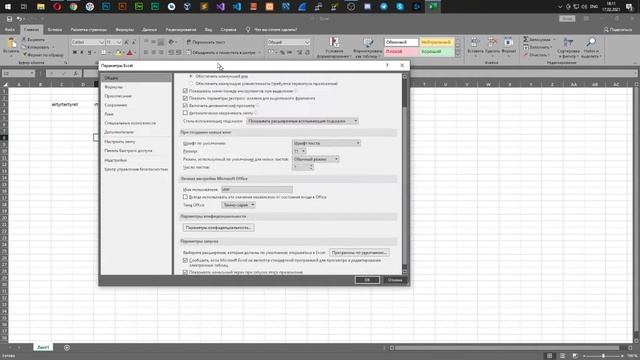Click the Paste clipboard icon in ribbon

pos(11,43)
